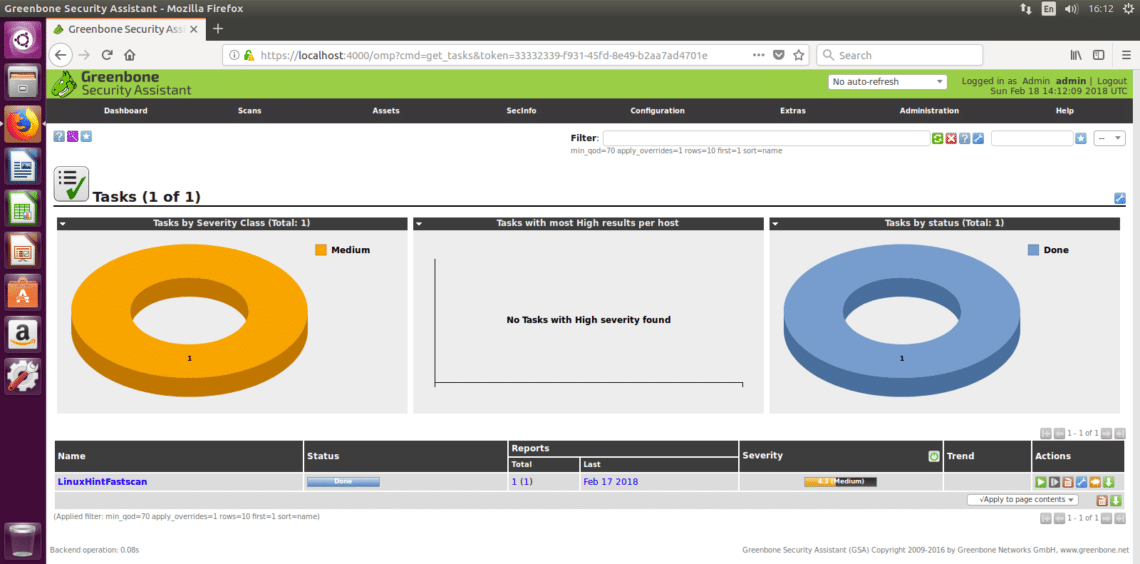Click the Done status progress bar
This screenshot has height=564, width=1140.
click(343, 482)
